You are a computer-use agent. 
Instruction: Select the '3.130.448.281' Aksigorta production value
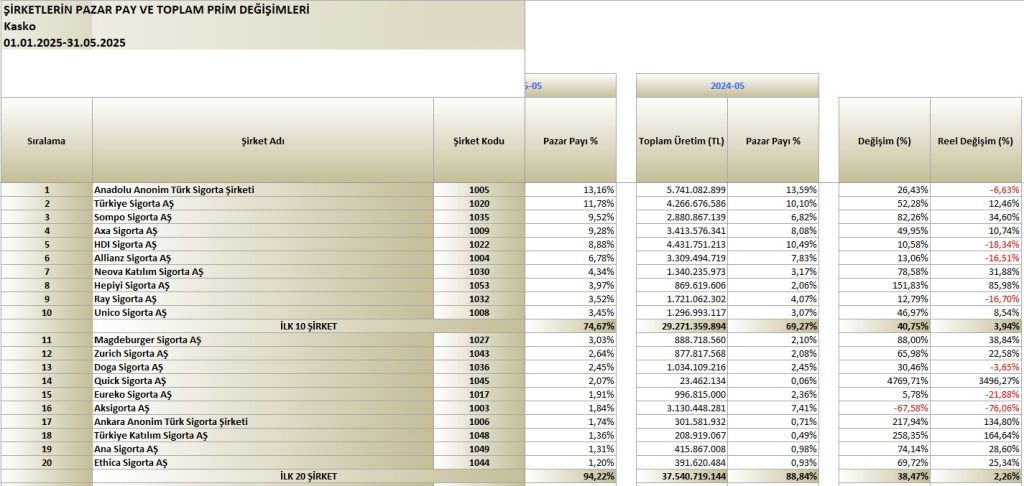(x=682, y=408)
